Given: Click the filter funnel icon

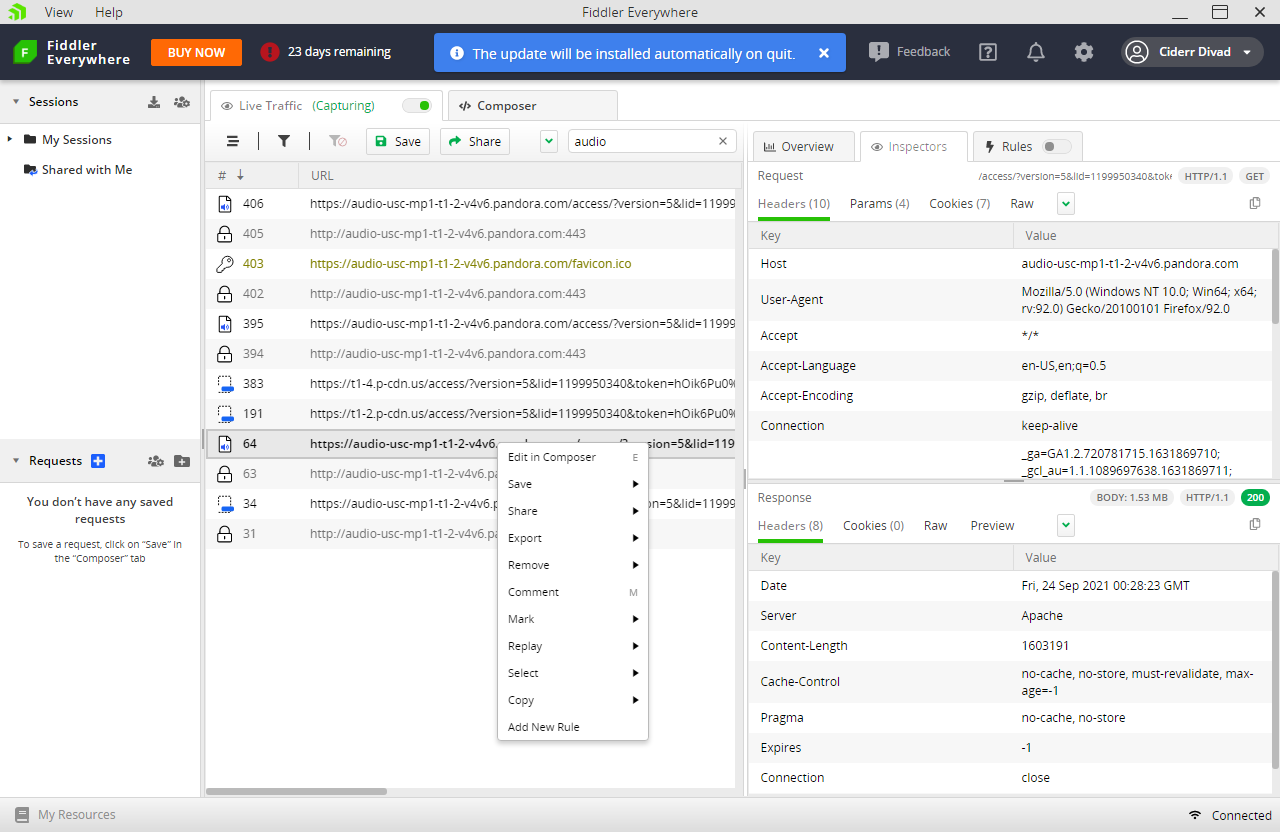Looking at the screenshot, I should point(284,141).
